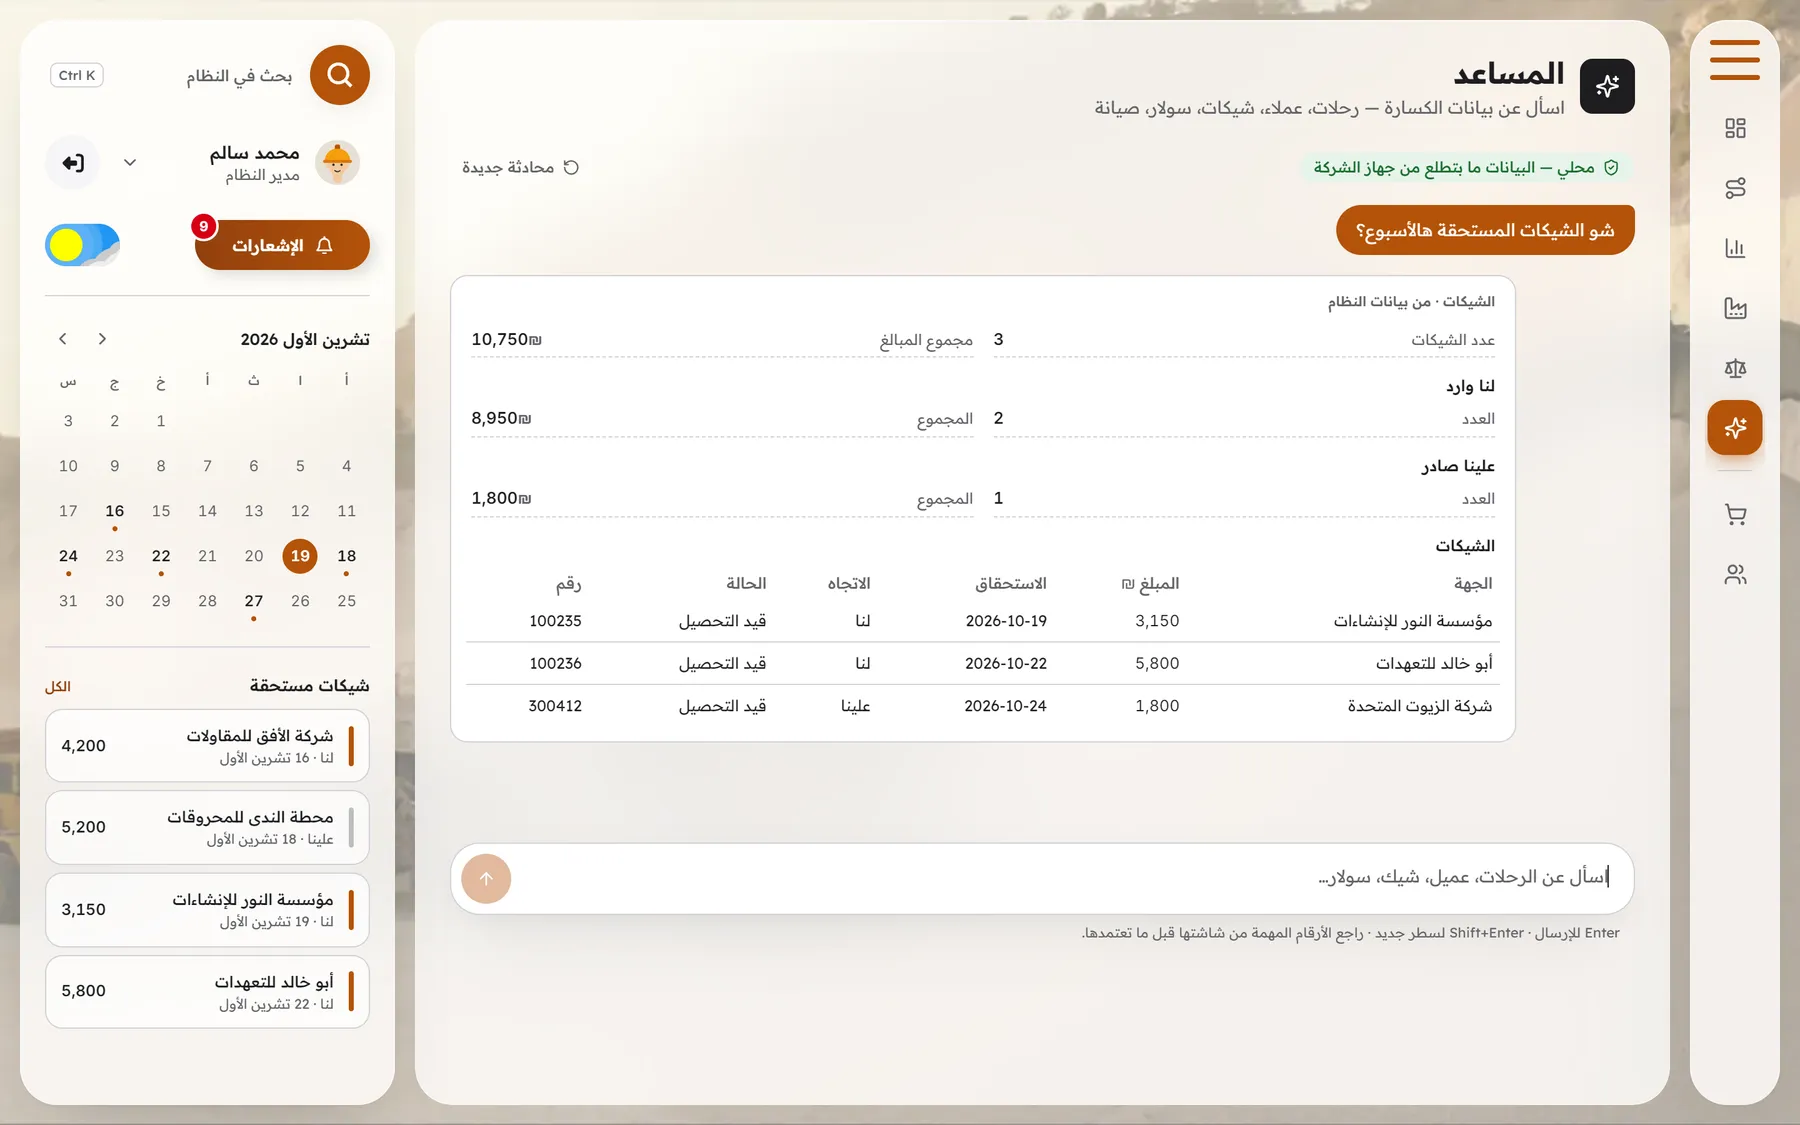Expand the user menu chevron
The image size is (1800, 1125).
(130, 163)
